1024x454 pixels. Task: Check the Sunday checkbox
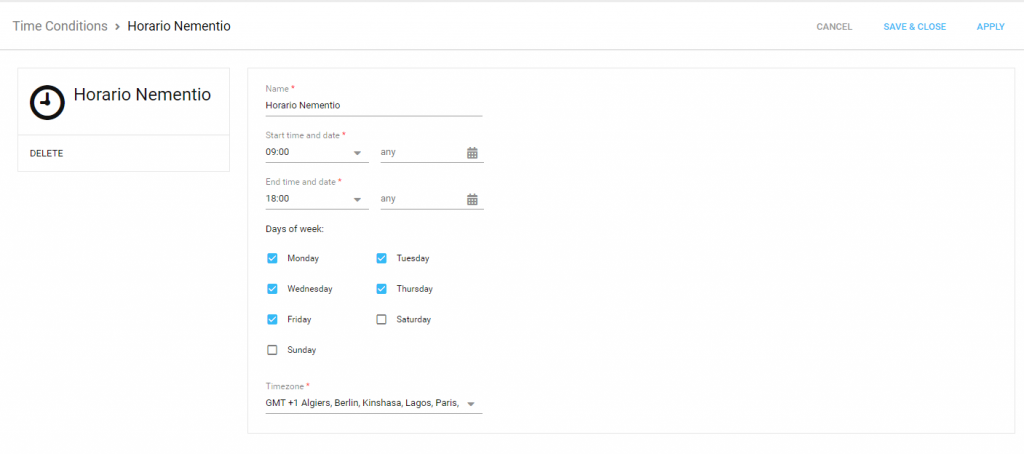pyautogui.click(x=272, y=350)
